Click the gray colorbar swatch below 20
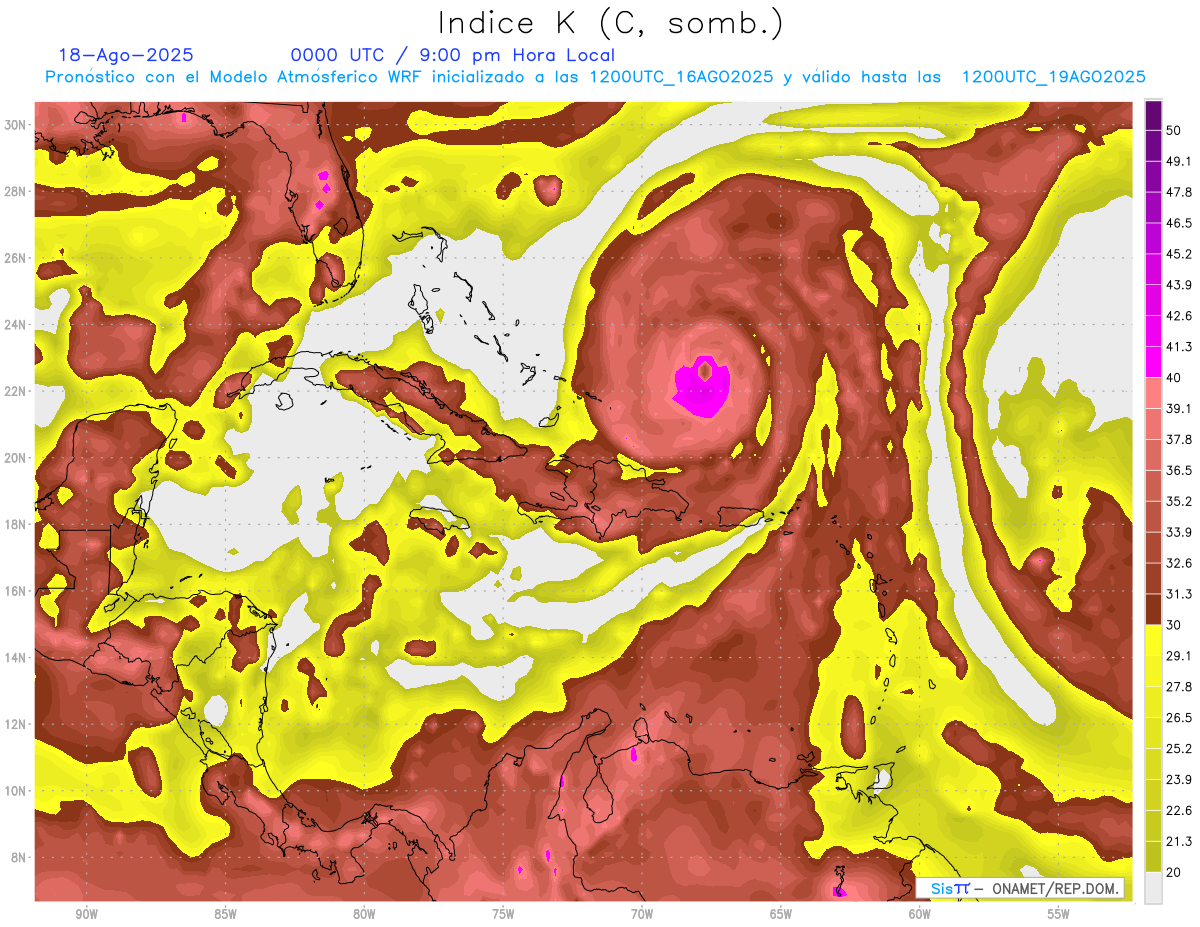1200x927 pixels. click(1153, 889)
